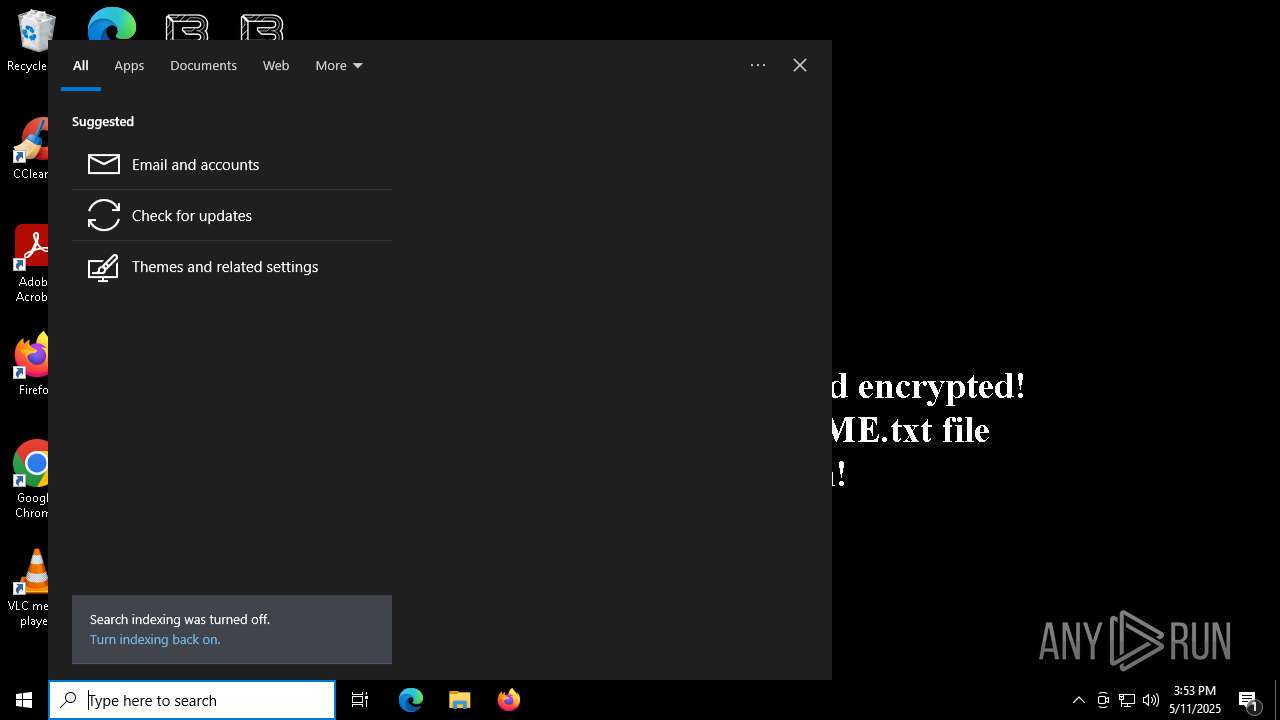Open the volume control tray icon
The image size is (1280, 720).
click(1151, 700)
